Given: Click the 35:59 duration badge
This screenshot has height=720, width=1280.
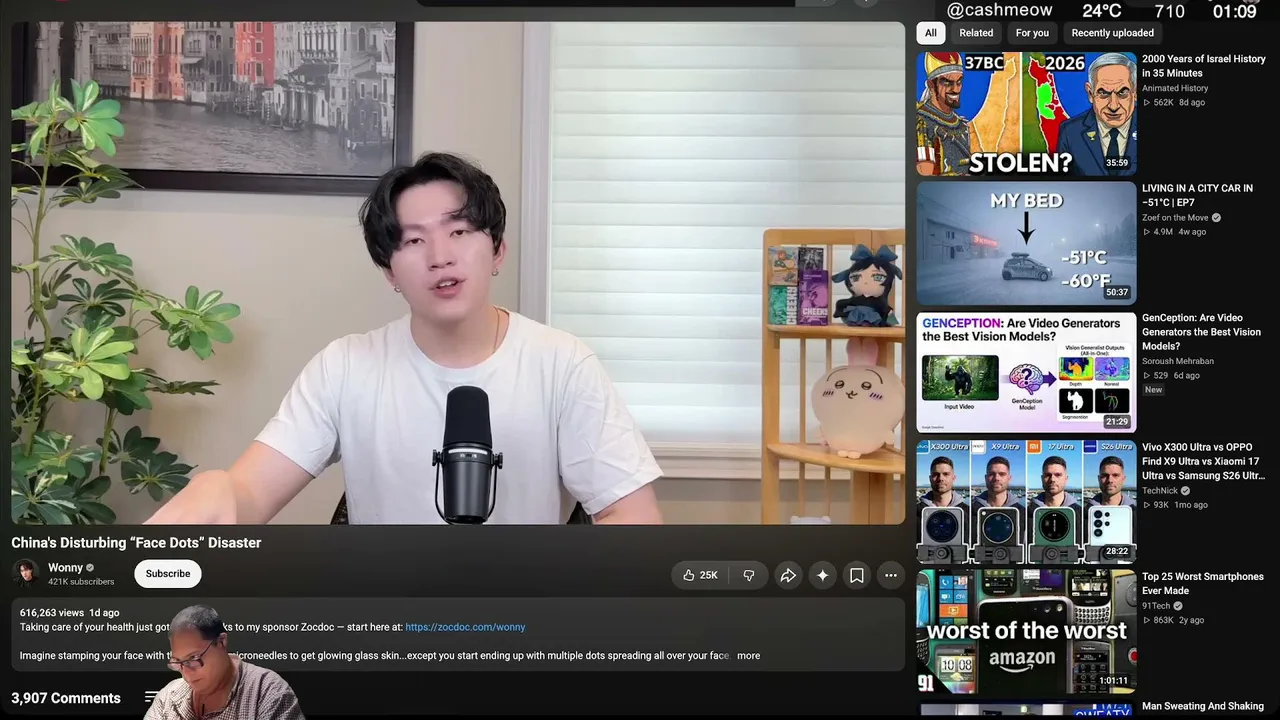Looking at the screenshot, I should pyautogui.click(x=1117, y=163).
